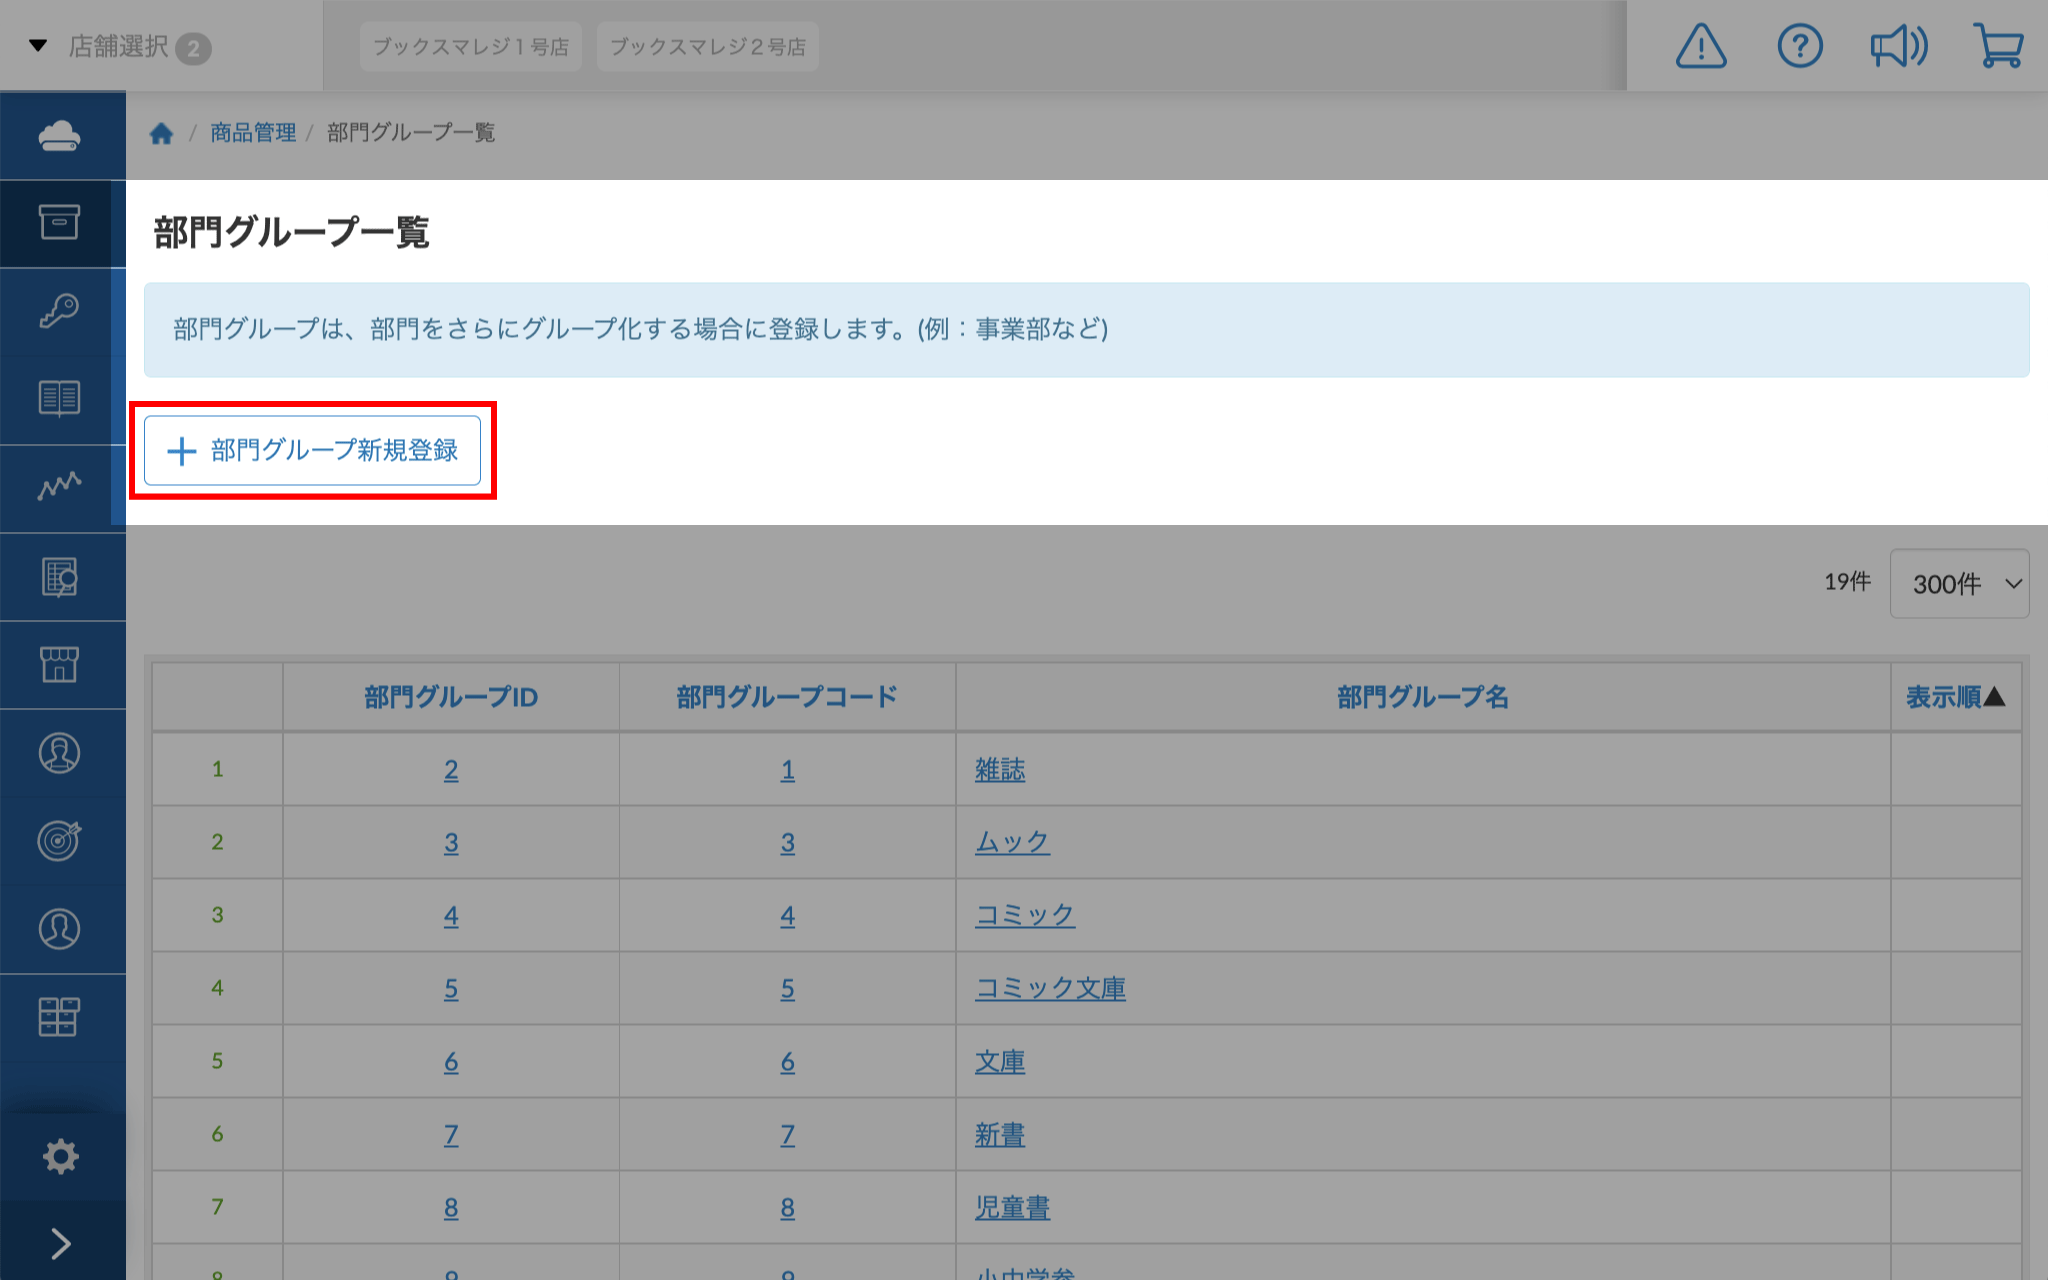The image size is (2048, 1280).
Task: Click group code 1 in 雑誌 row
Action: 788,770
